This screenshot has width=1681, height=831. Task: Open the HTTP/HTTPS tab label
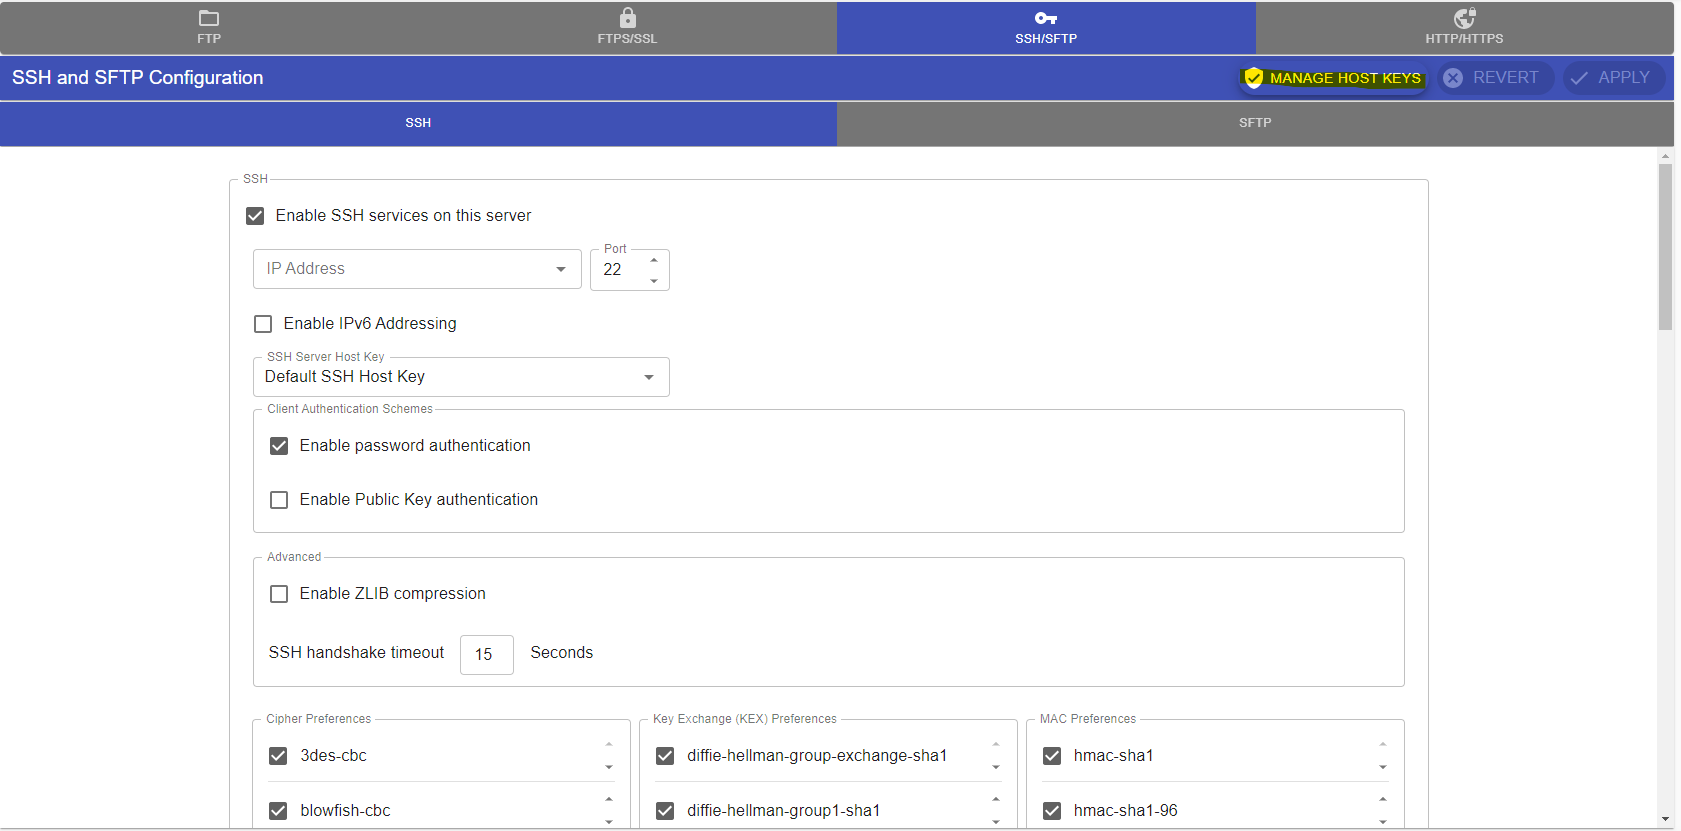(x=1464, y=39)
